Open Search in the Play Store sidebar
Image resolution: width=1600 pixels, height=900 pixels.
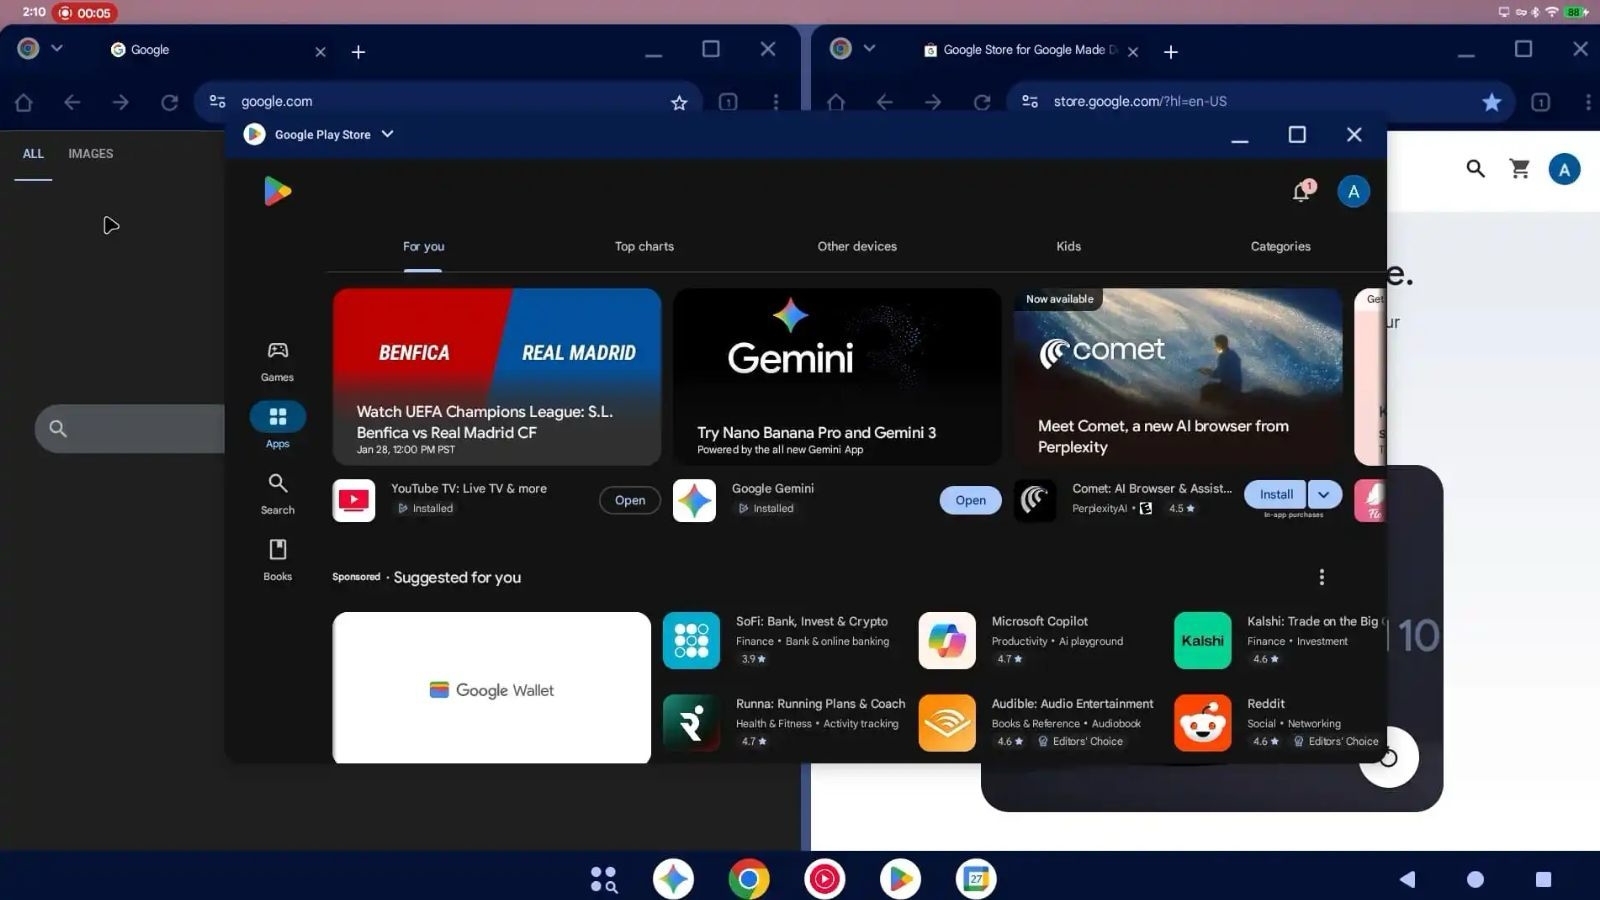(x=277, y=492)
